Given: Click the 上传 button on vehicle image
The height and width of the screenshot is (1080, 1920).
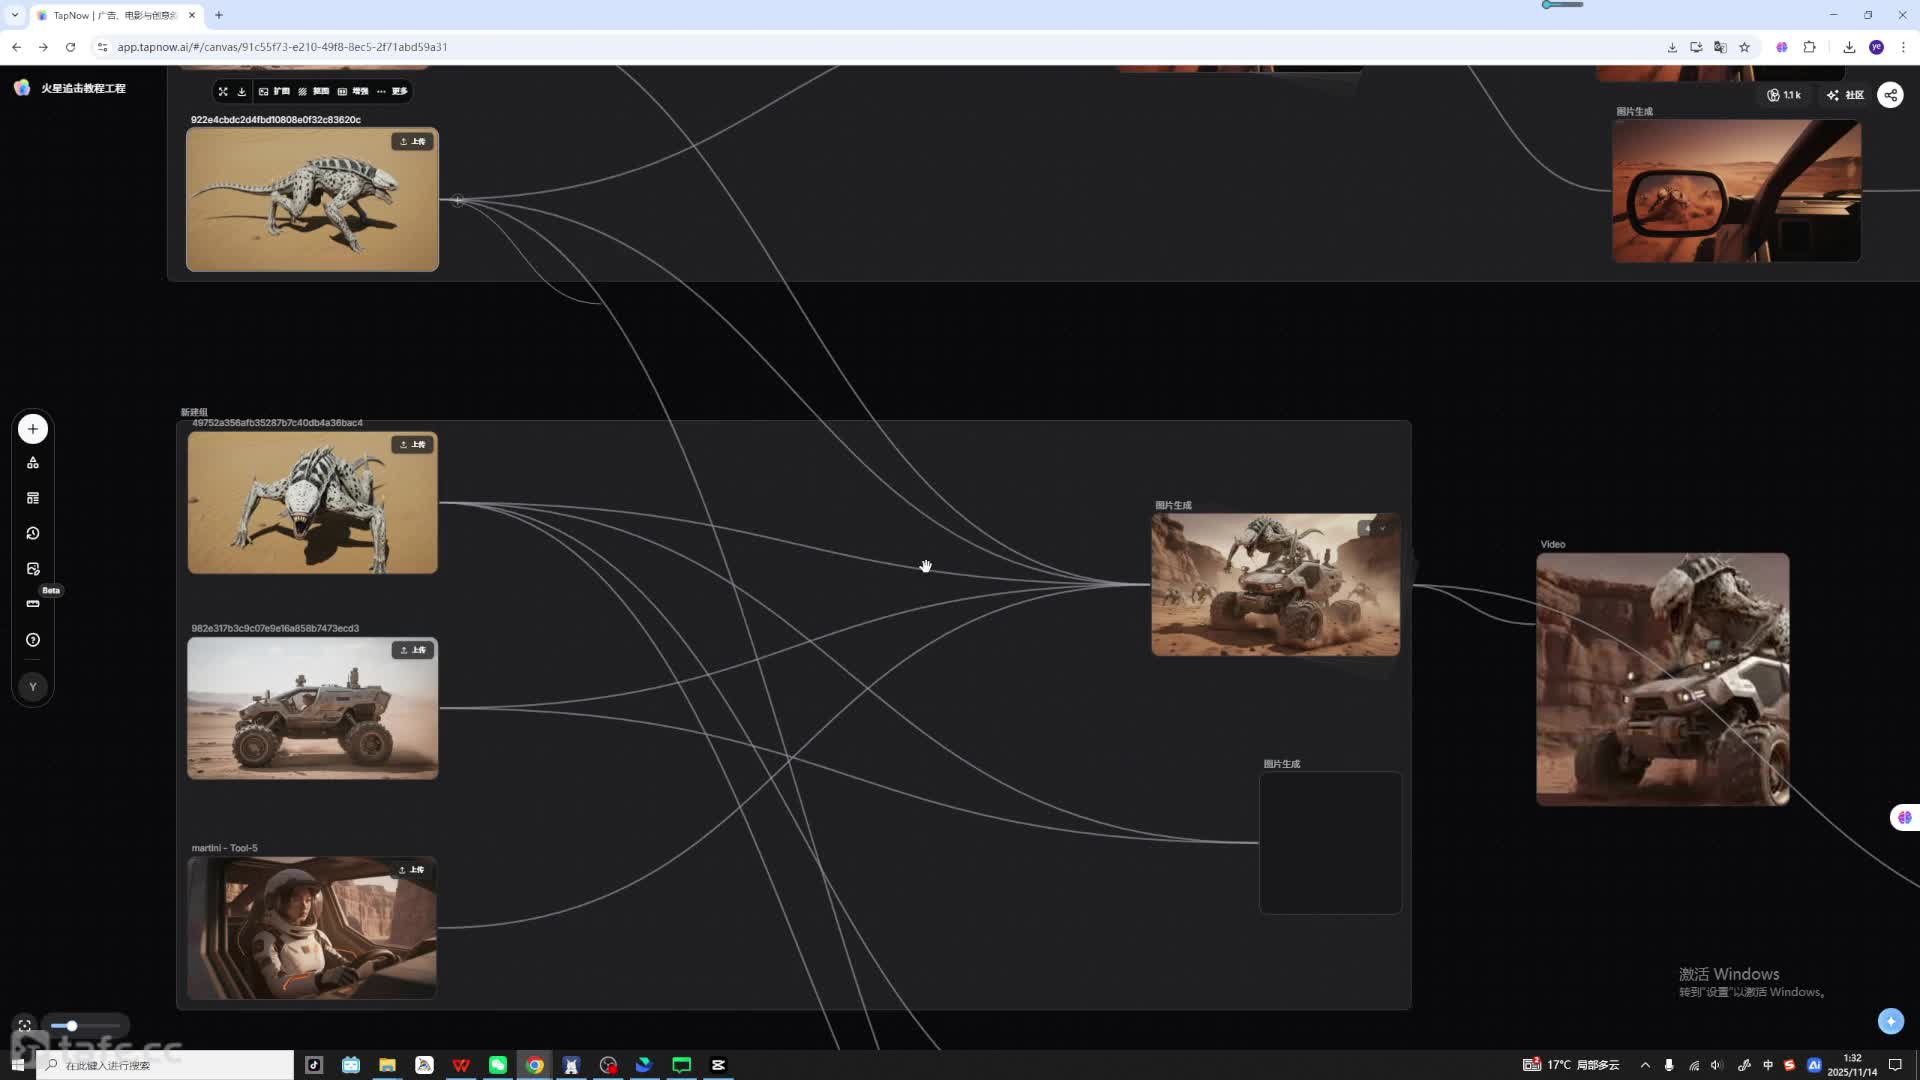Looking at the screenshot, I should [413, 650].
